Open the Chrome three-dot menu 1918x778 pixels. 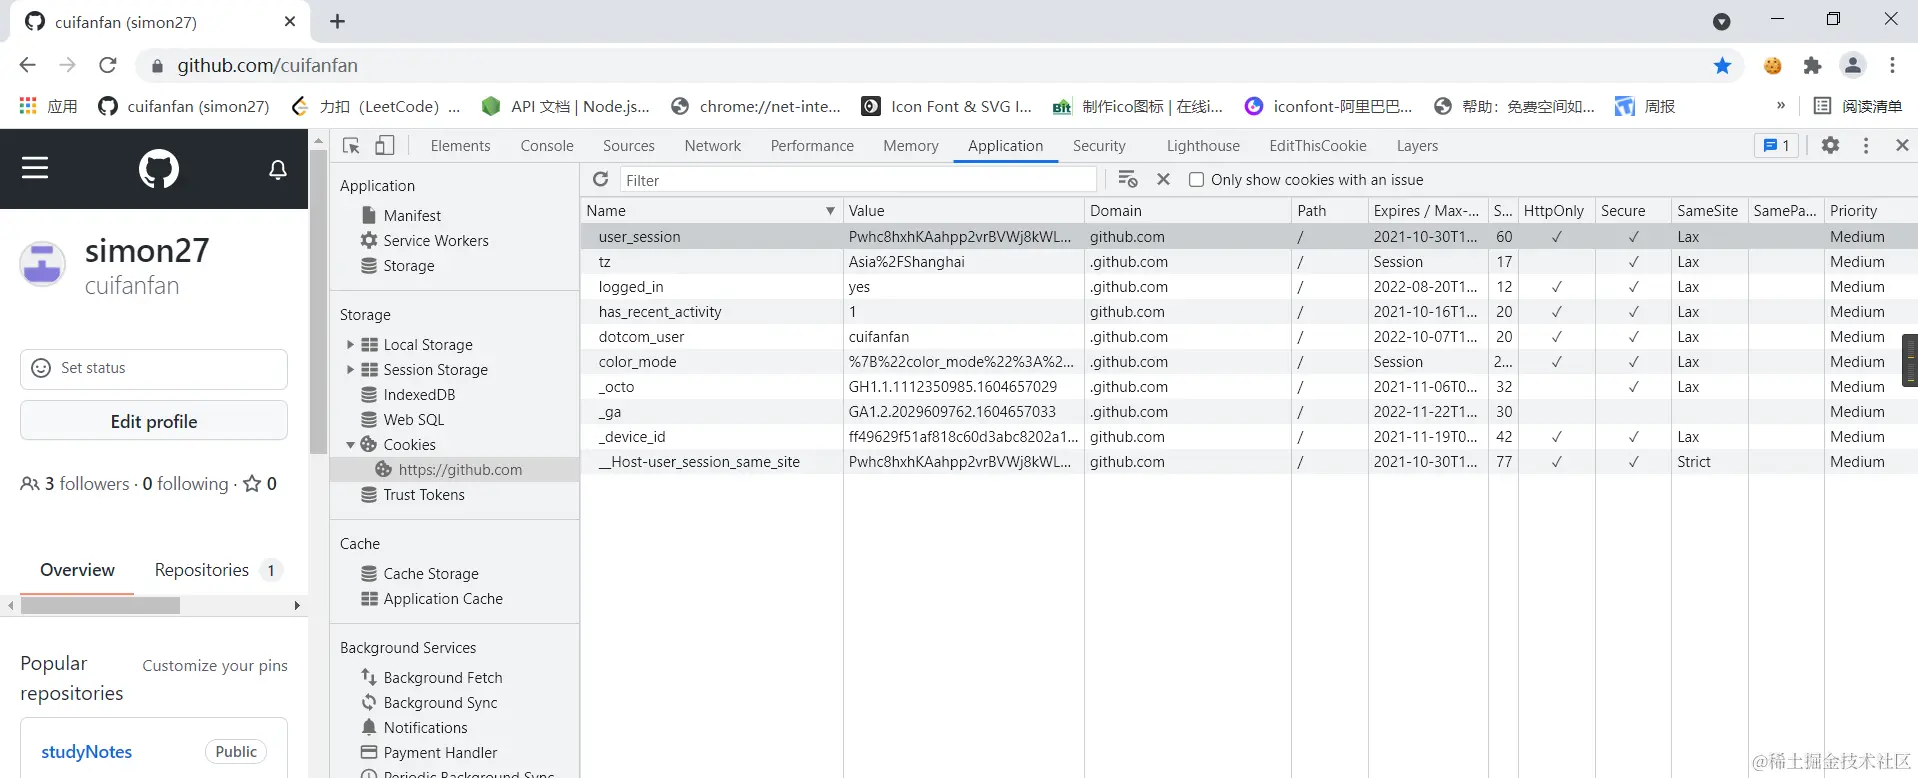tap(1892, 66)
